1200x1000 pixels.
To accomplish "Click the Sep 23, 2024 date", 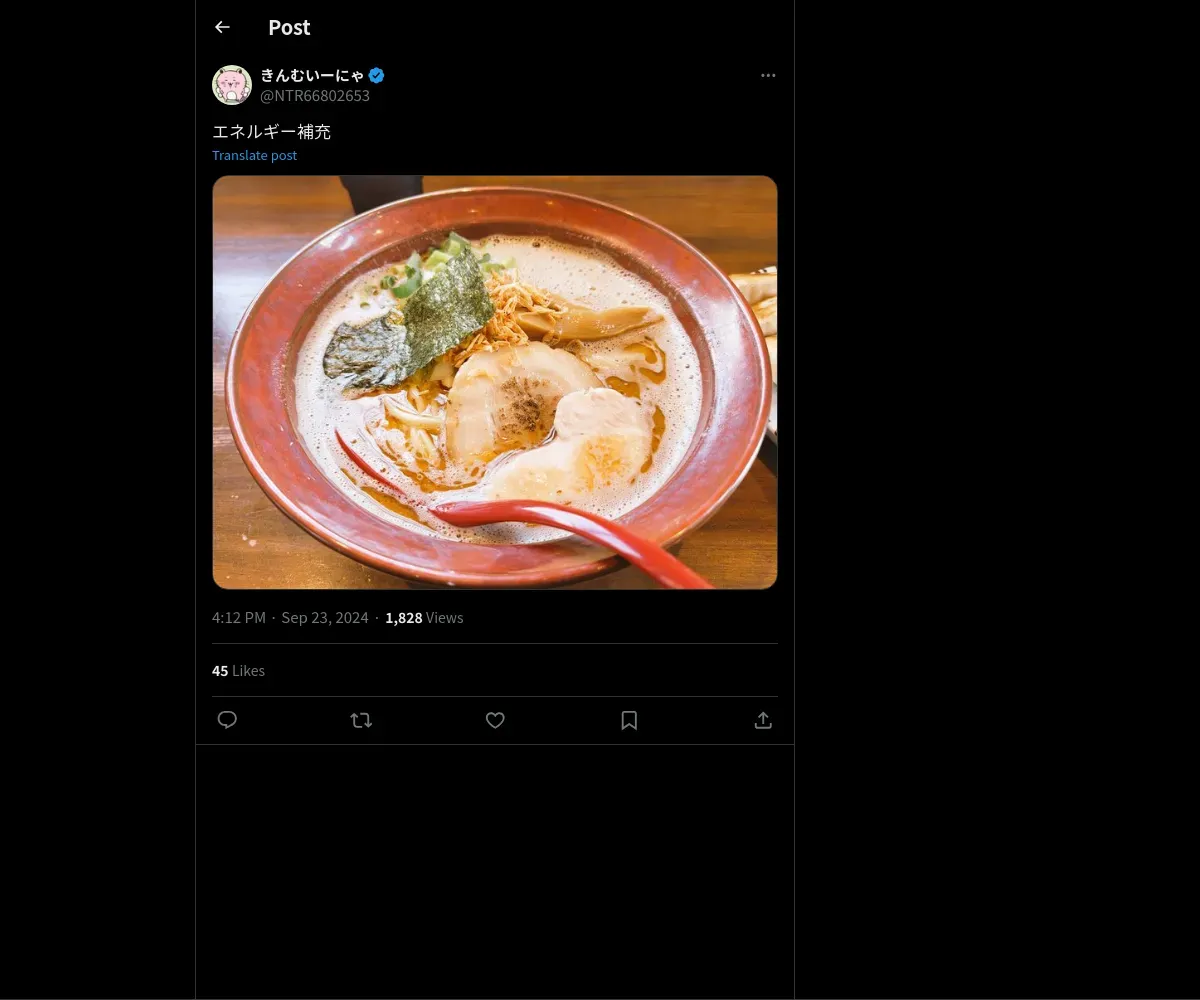I will pyautogui.click(x=325, y=618).
